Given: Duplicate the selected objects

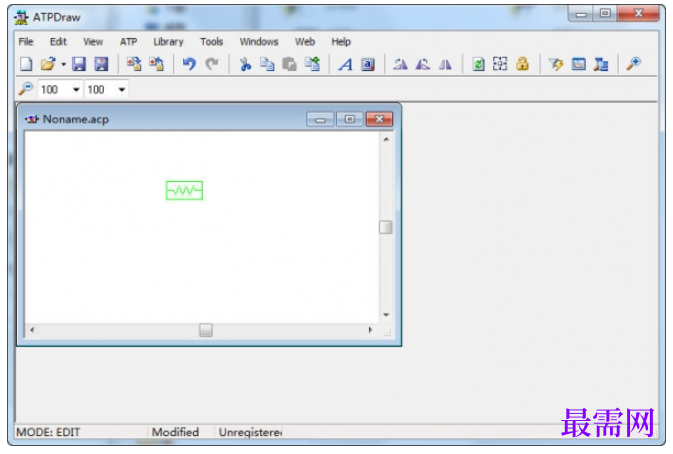Looking at the screenshot, I should point(312,64).
